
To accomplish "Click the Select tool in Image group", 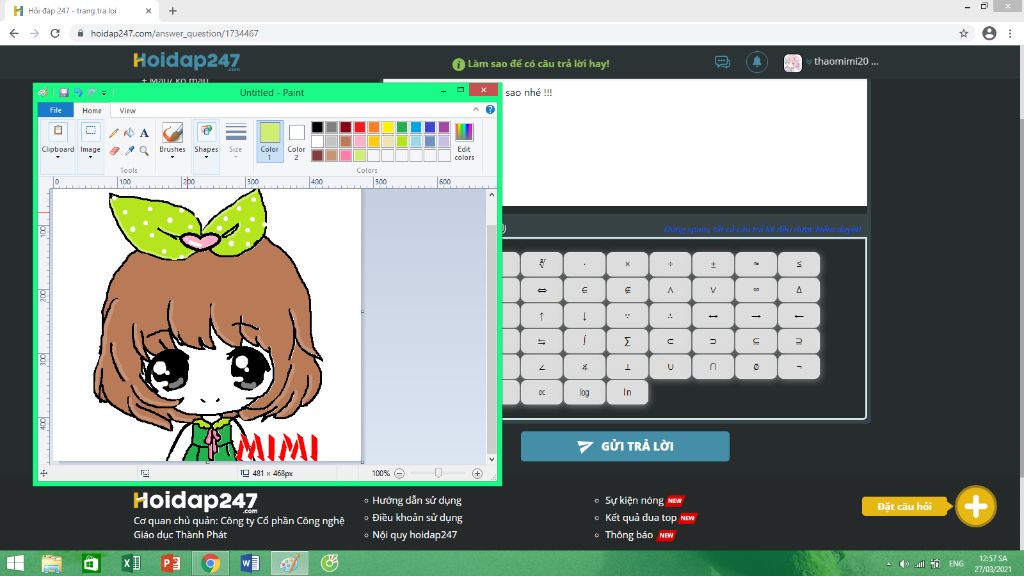I will [x=90, y=132].
